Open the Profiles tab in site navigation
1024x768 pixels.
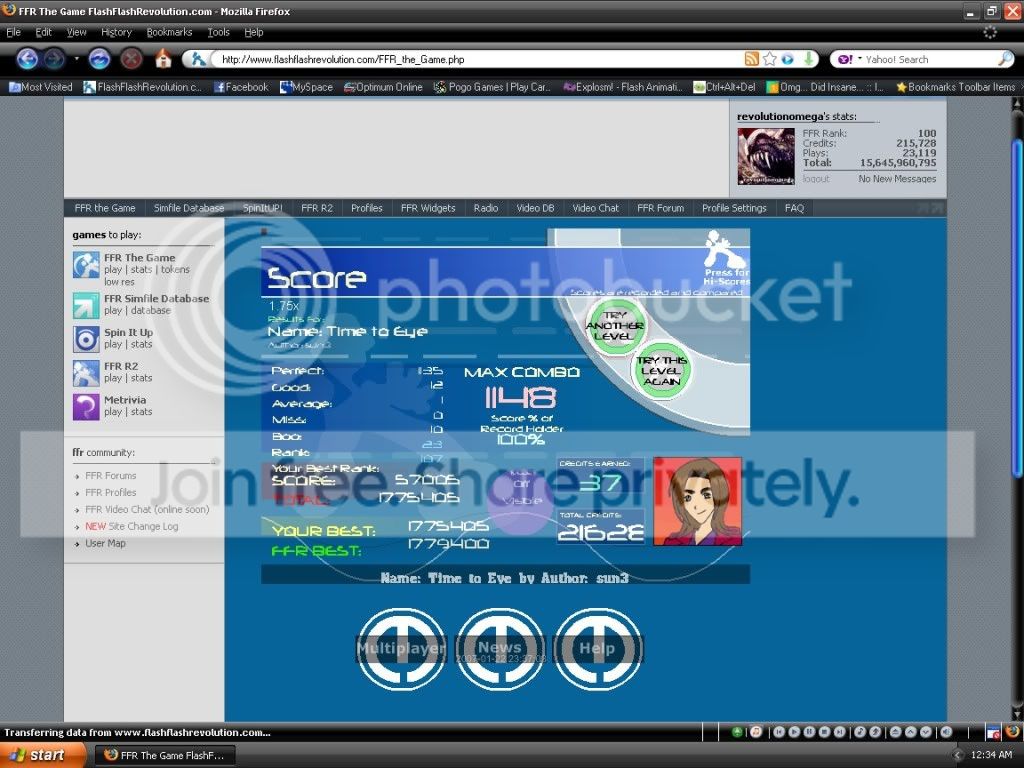click(366, 208)
